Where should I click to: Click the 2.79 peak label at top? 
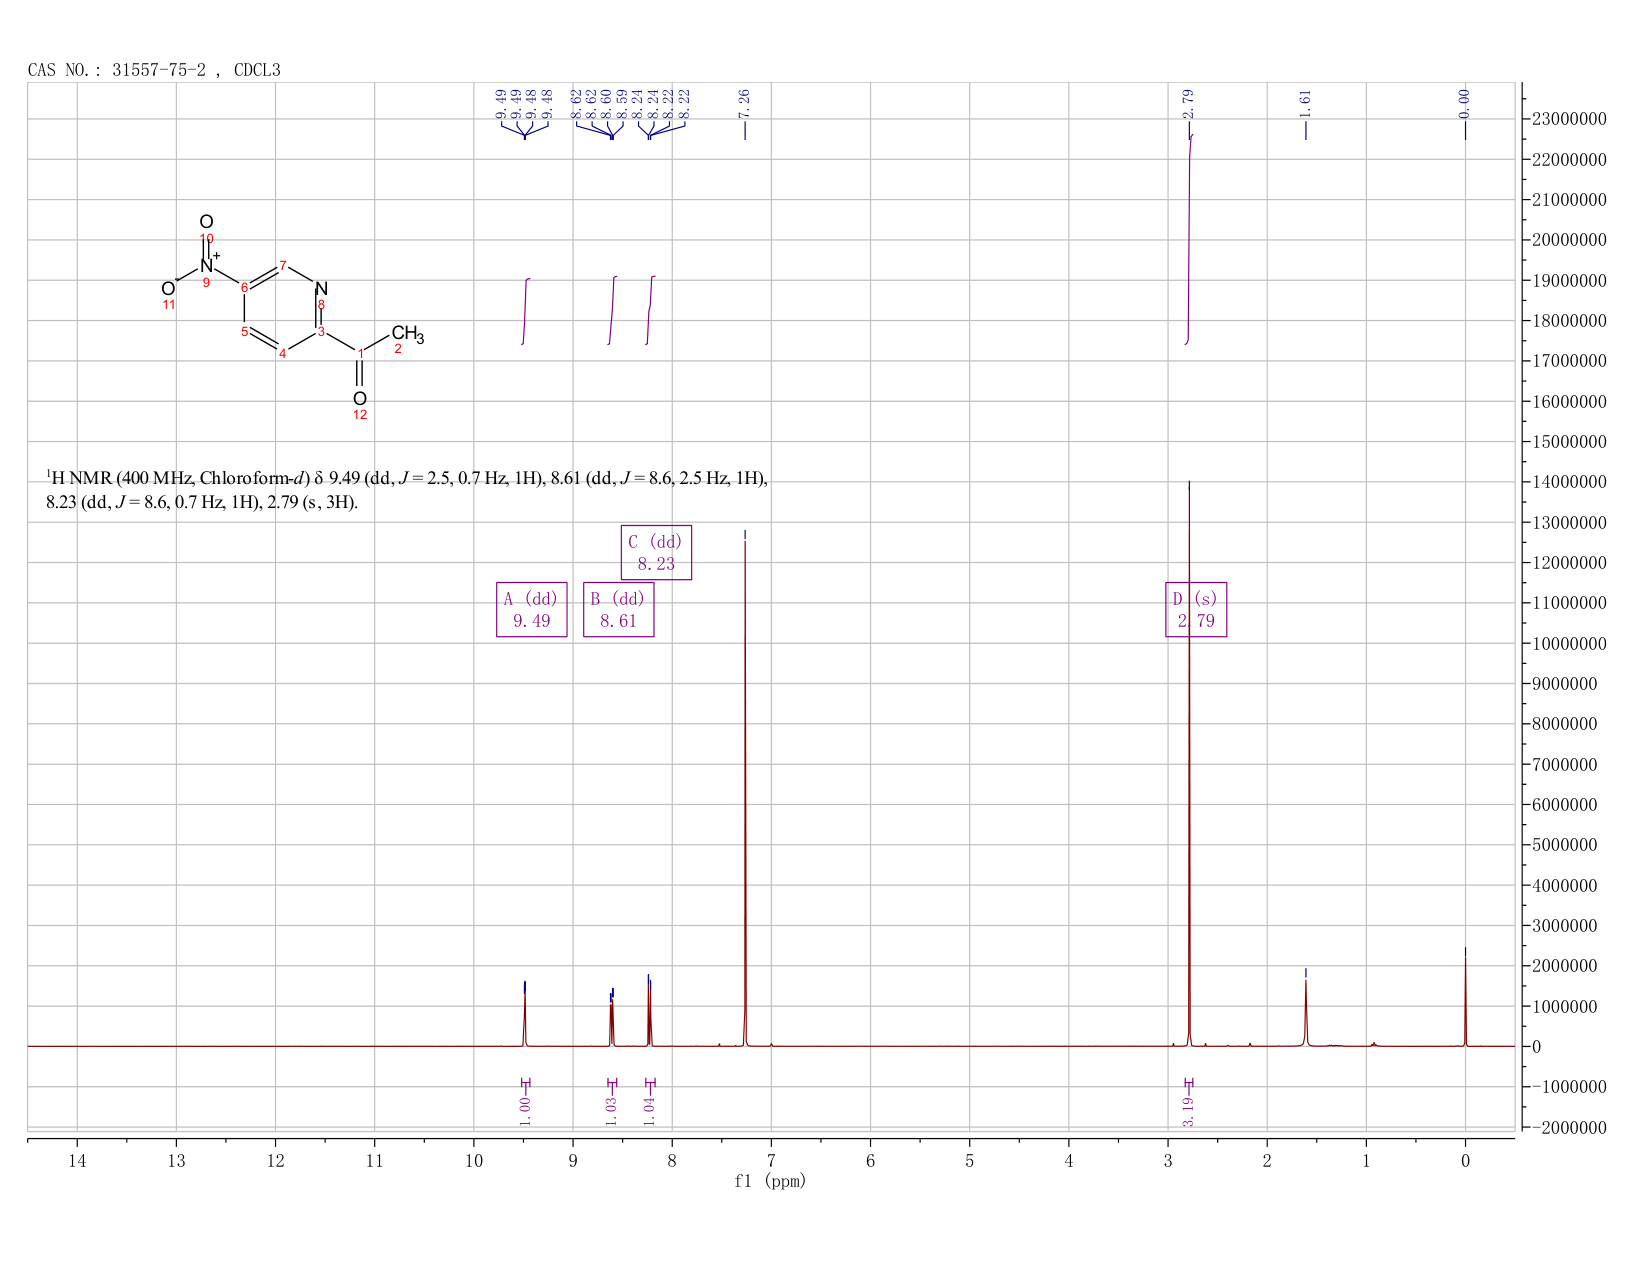tap(1188, 102)
